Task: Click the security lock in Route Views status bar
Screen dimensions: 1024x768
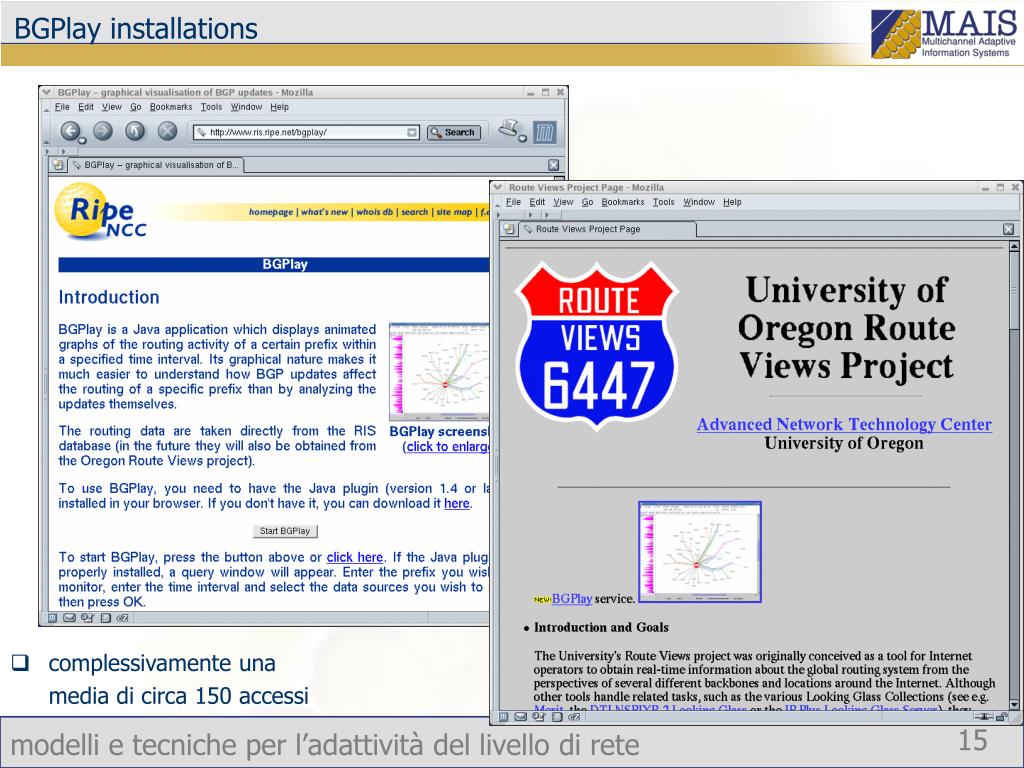Action: point(1002,717)
